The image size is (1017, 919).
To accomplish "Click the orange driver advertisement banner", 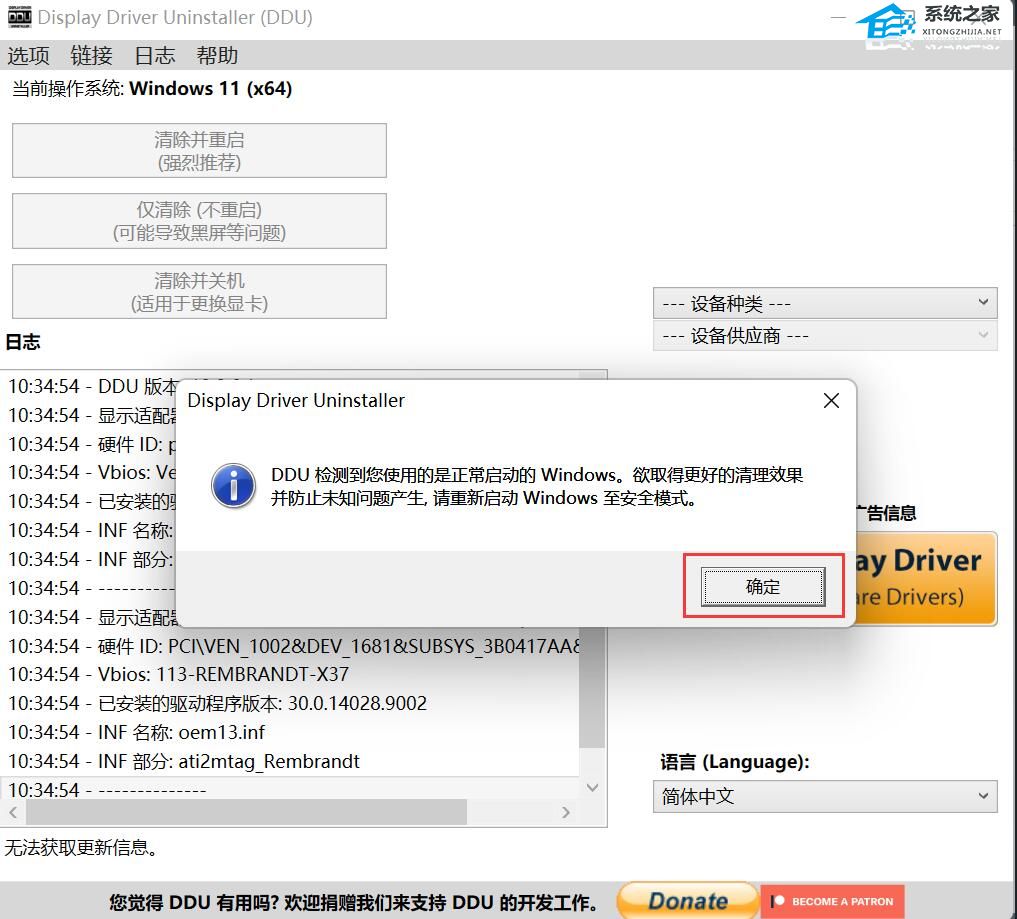I will [x=925, y=578].
